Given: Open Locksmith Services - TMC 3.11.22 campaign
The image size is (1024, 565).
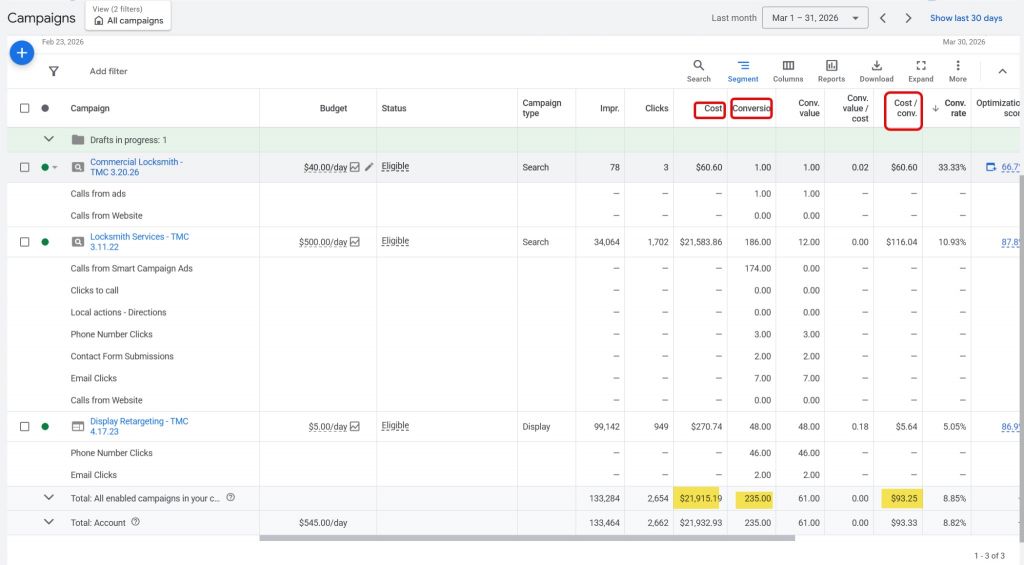Looking at the screenshot, I should point(139,242).
